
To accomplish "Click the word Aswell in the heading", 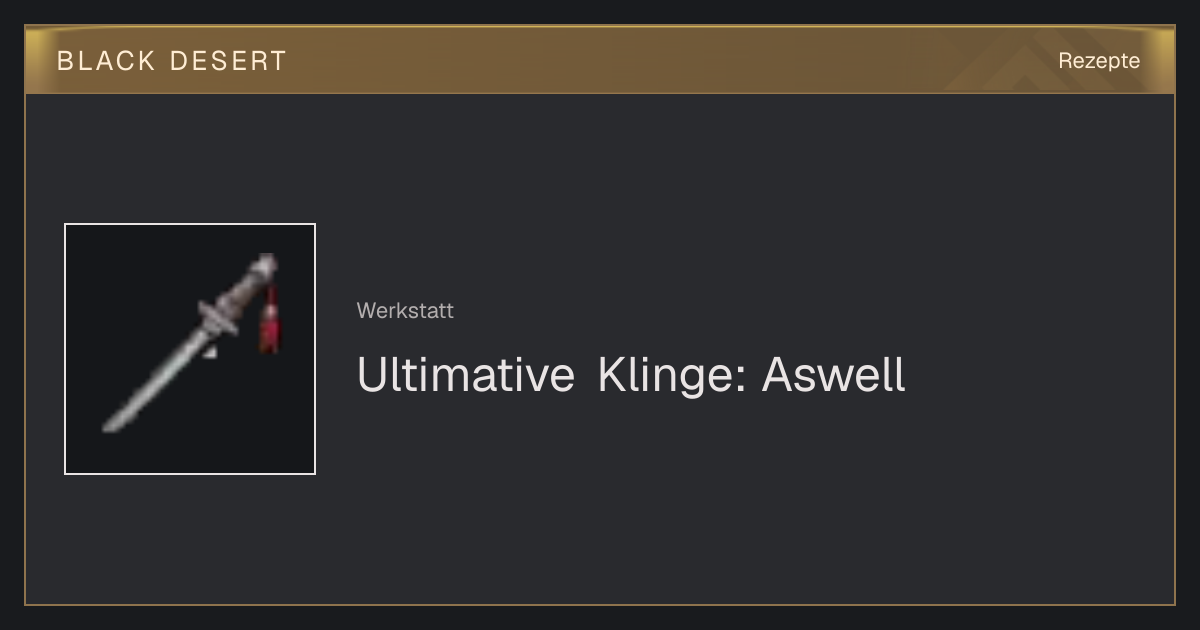I will tap(834, 375).
